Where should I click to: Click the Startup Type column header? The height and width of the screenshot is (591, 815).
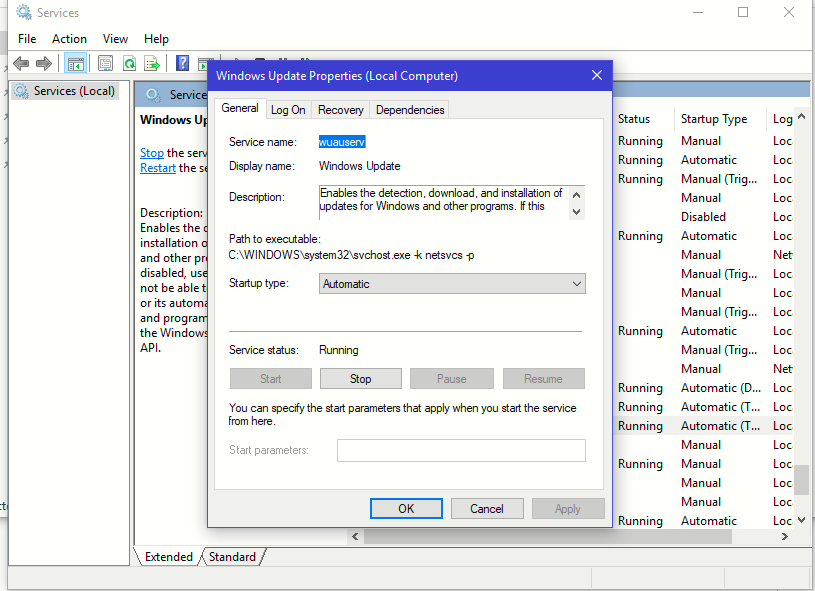coord(714,119)
